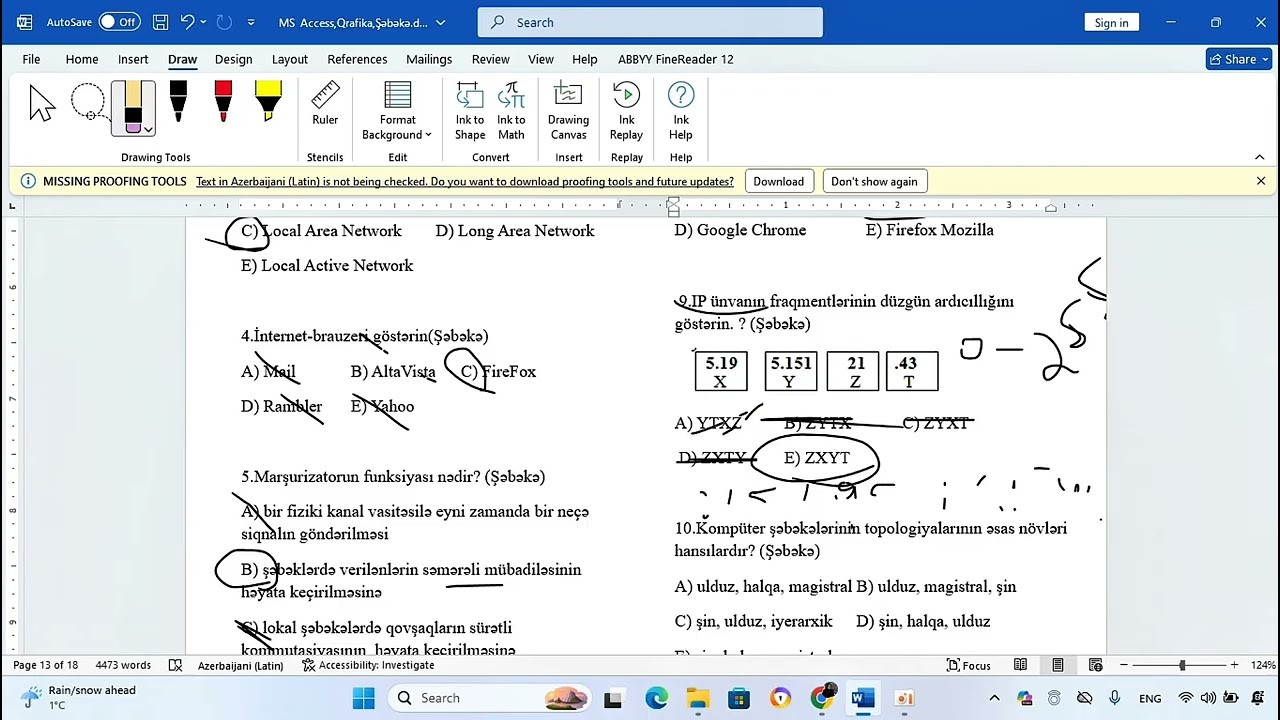Open the Design tab
This screenshot has width=1280, height=720.
pos(233,59)
